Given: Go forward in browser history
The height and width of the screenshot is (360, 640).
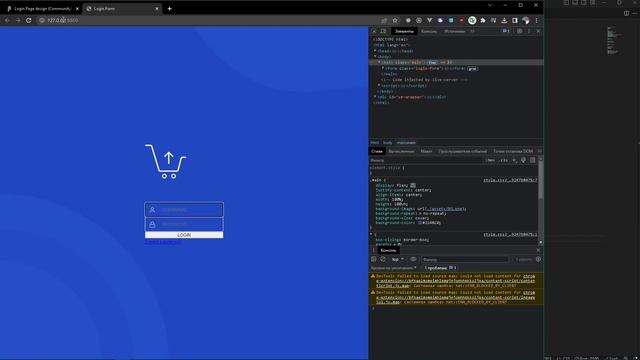Looking at the screenshot, I should click(x=18, y=20).
